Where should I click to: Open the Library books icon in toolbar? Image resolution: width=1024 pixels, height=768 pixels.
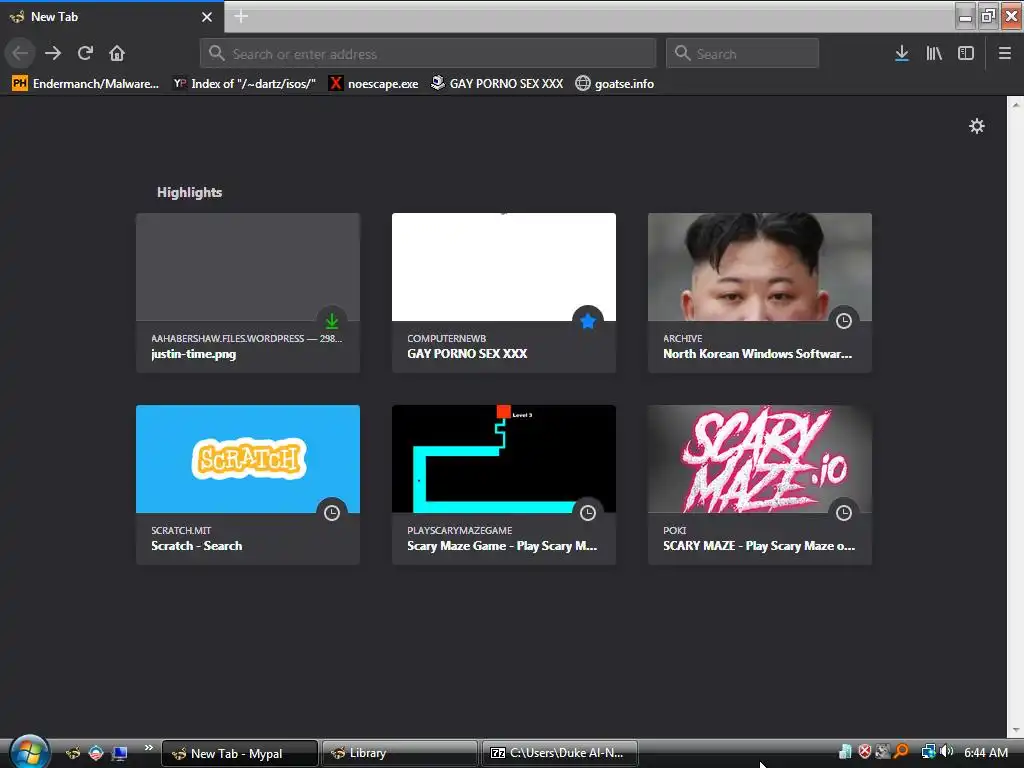934,54
